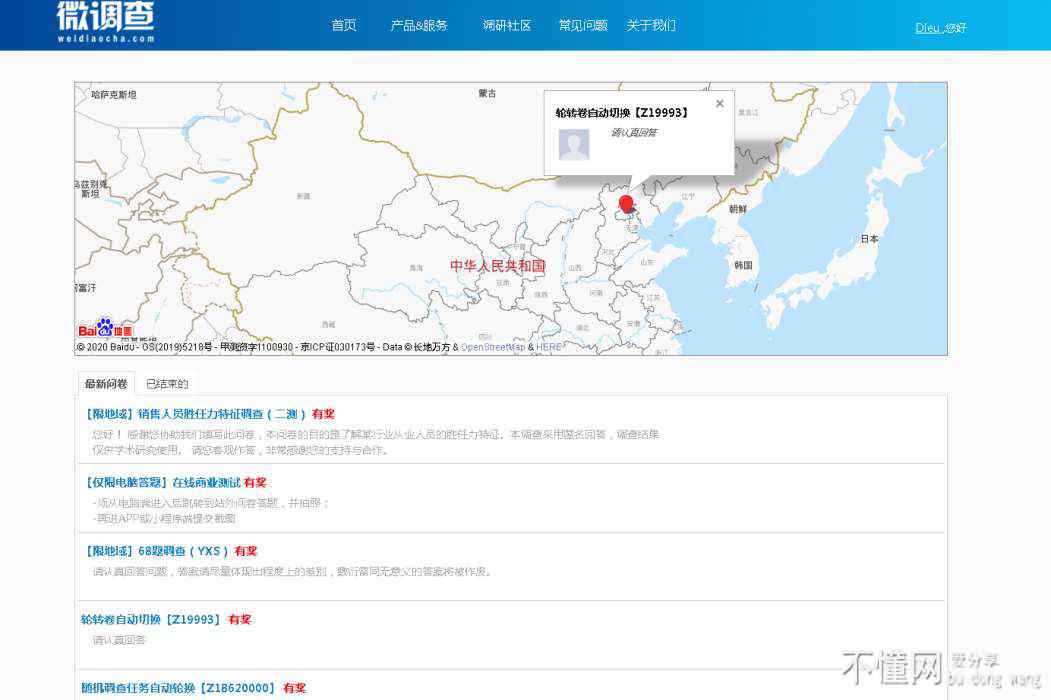Click 蒙古 label on the map
Screen dimensions: 1051x700
click(487, 93)
